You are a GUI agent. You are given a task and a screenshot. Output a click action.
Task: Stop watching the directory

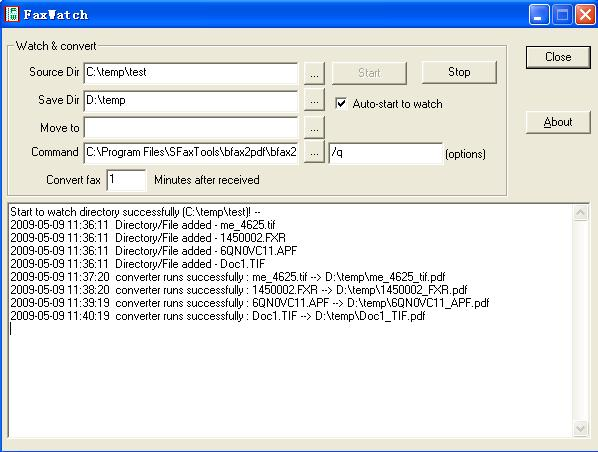(459, 72)
